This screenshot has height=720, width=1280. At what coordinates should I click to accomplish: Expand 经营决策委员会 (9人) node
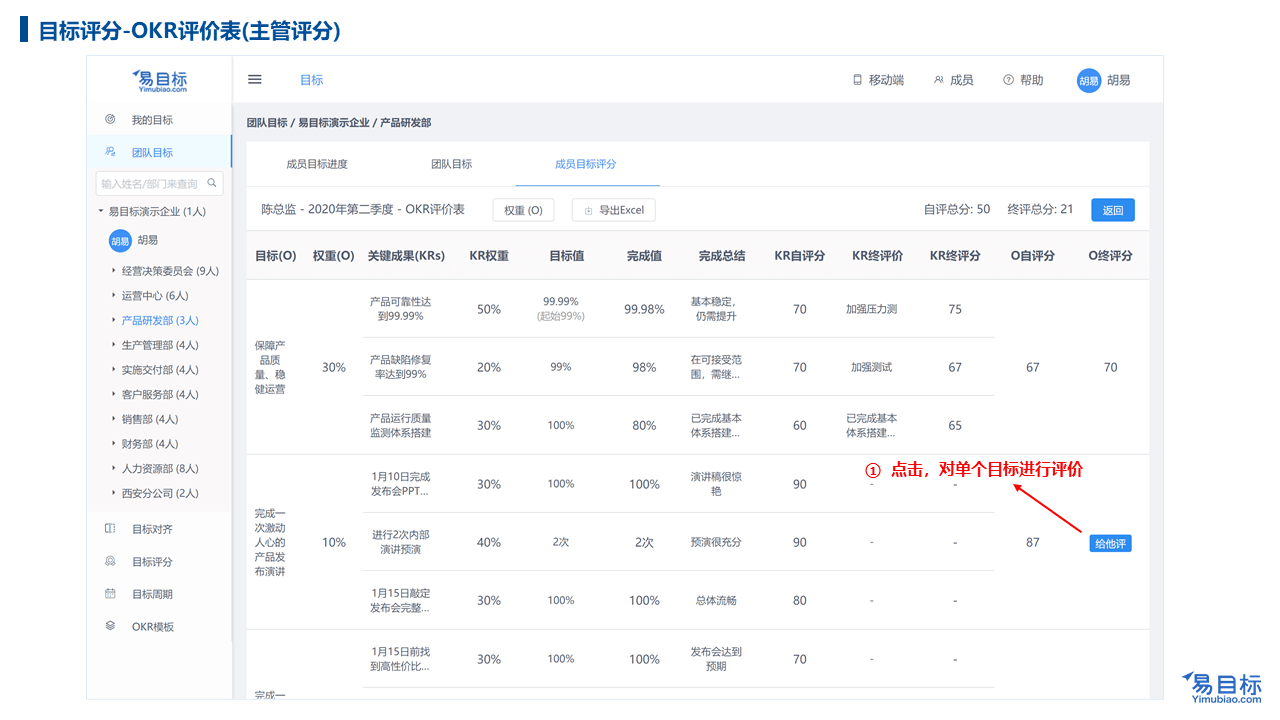(113, 271)
